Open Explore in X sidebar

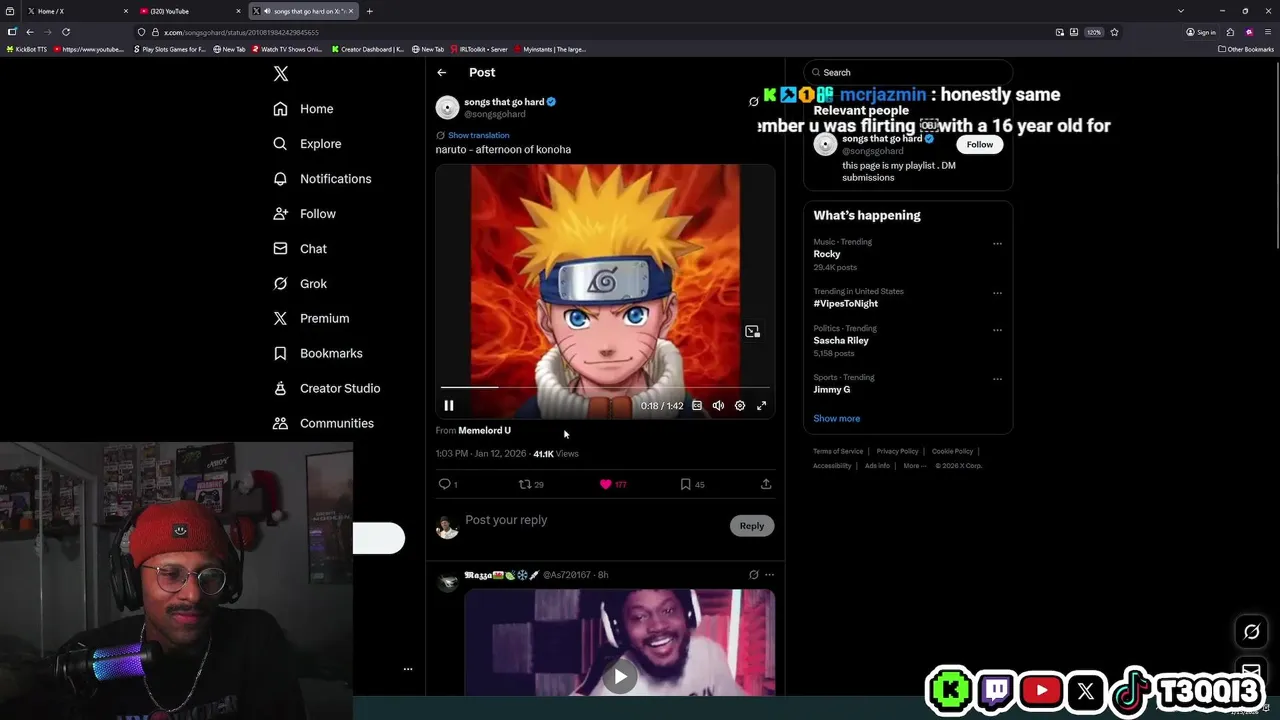pos(308,144)
